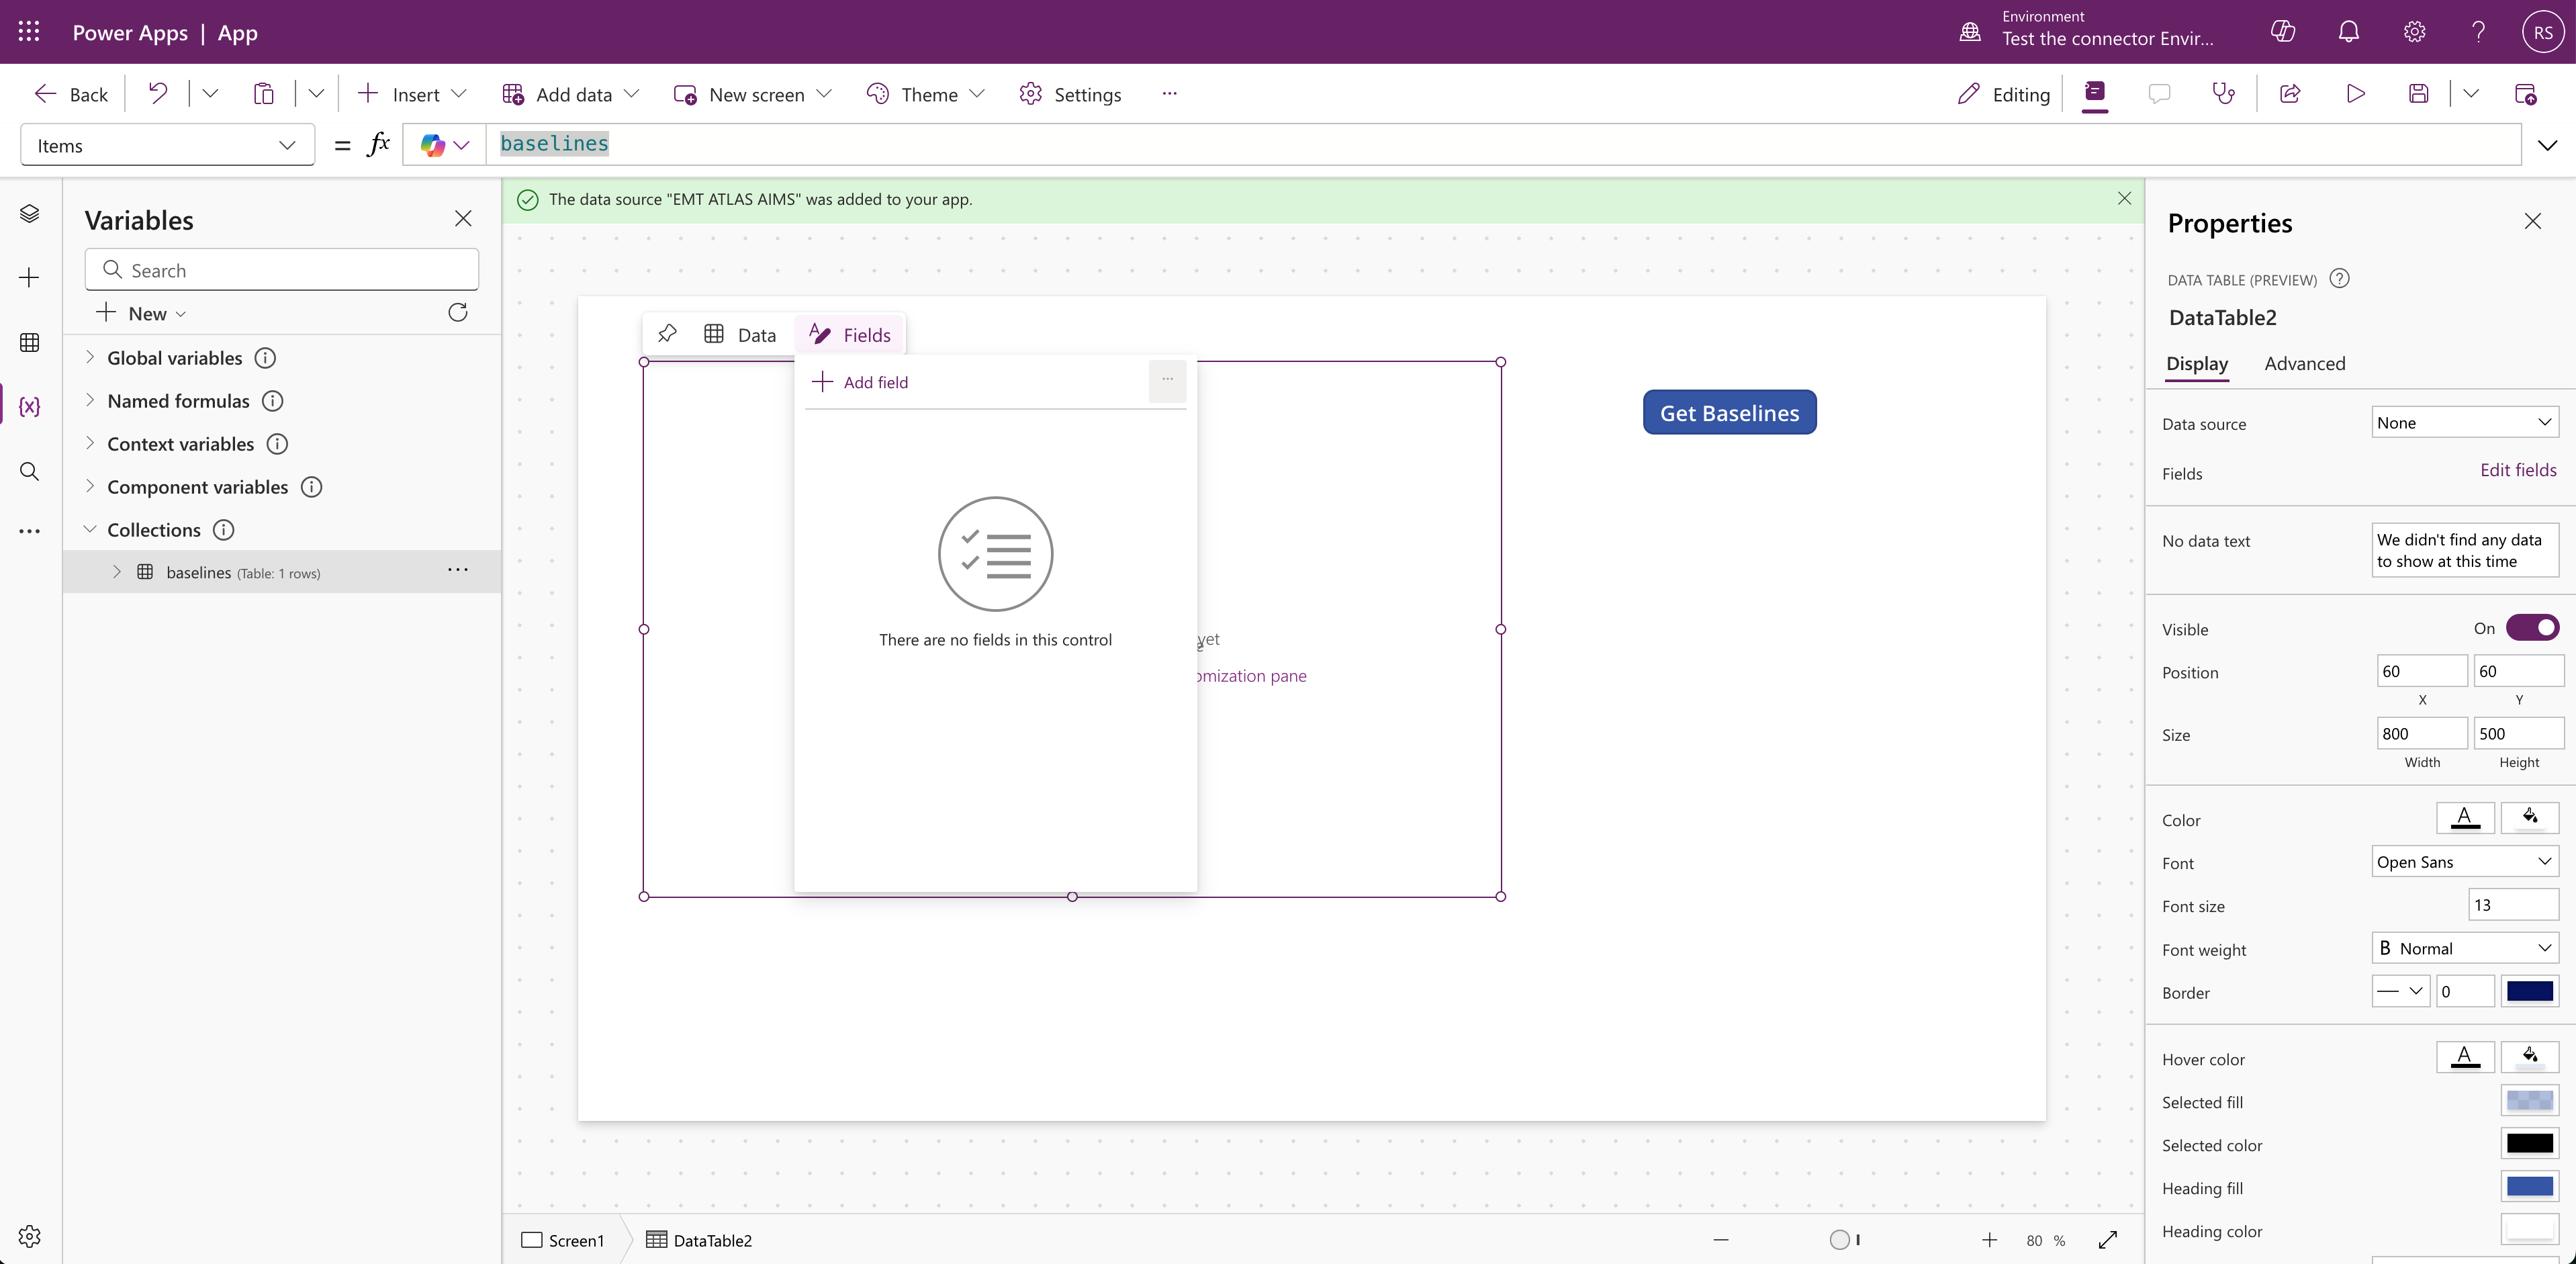The image size is (2576, 1264).
Task: Click the Save icon in toolbar
Action: coord(2418,94)
